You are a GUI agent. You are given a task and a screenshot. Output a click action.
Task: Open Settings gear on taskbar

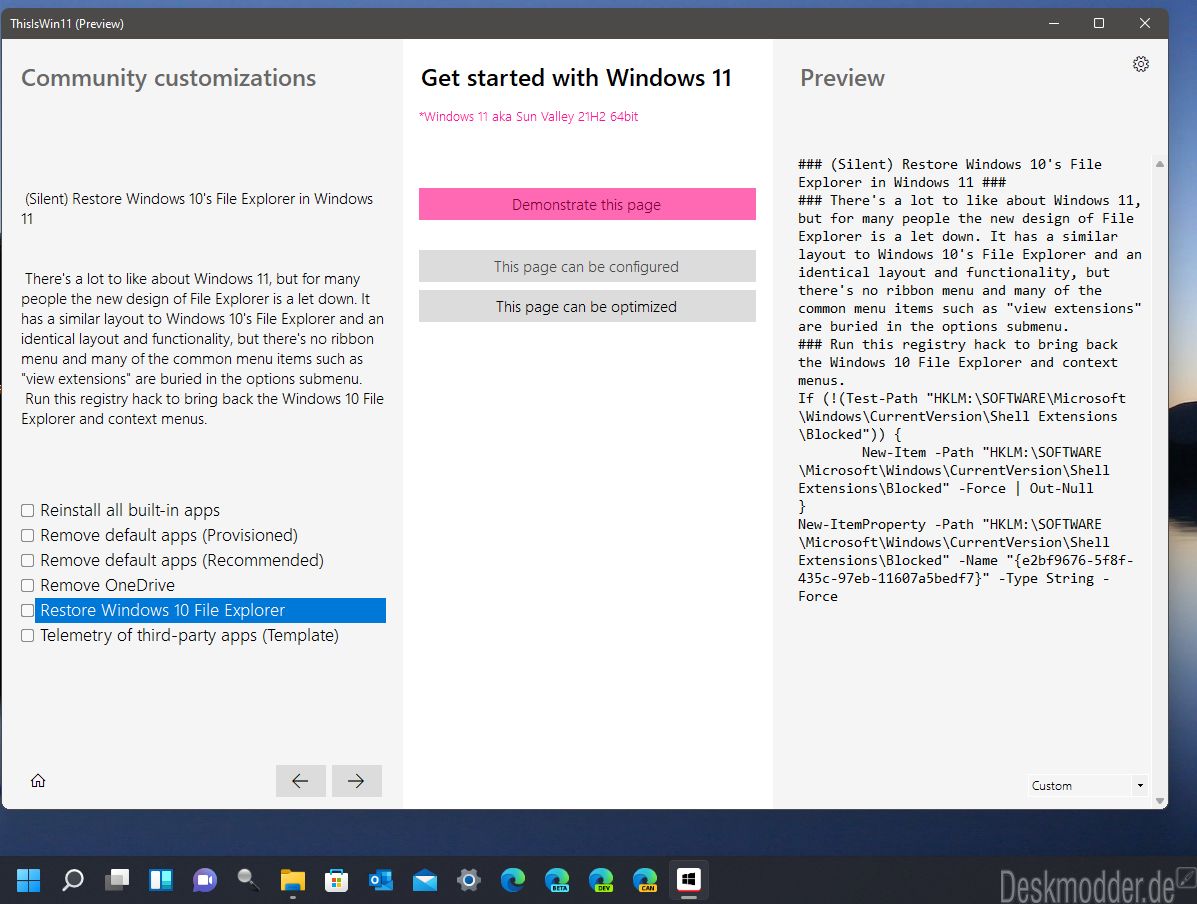coord(469,880)
